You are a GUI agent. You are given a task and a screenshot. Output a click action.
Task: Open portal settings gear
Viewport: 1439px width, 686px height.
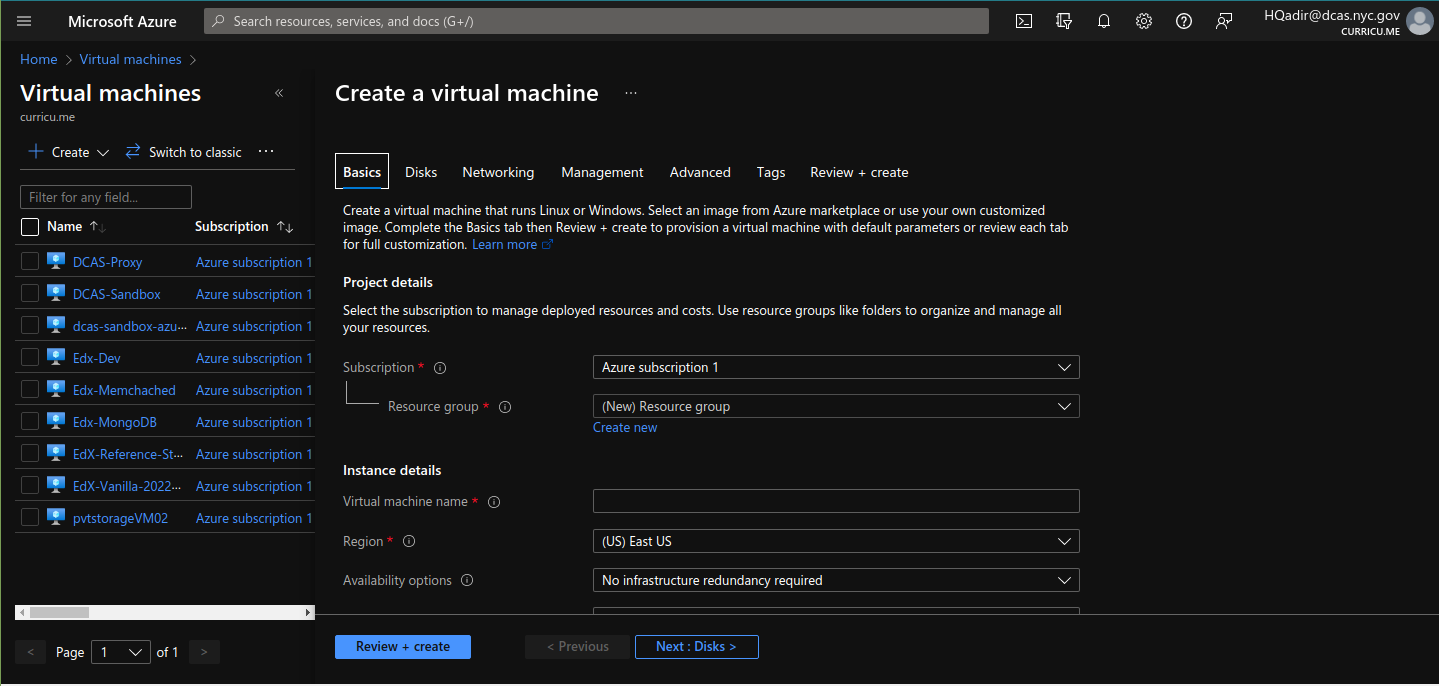(x=1144, y=21)
